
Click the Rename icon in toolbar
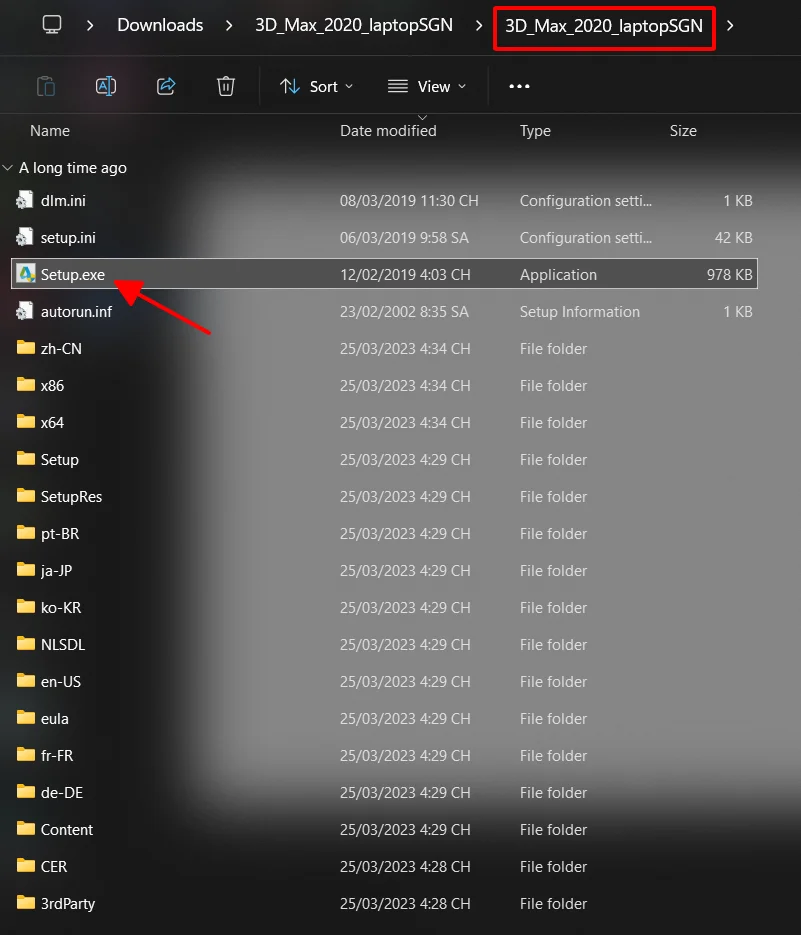tap(106, 86)
